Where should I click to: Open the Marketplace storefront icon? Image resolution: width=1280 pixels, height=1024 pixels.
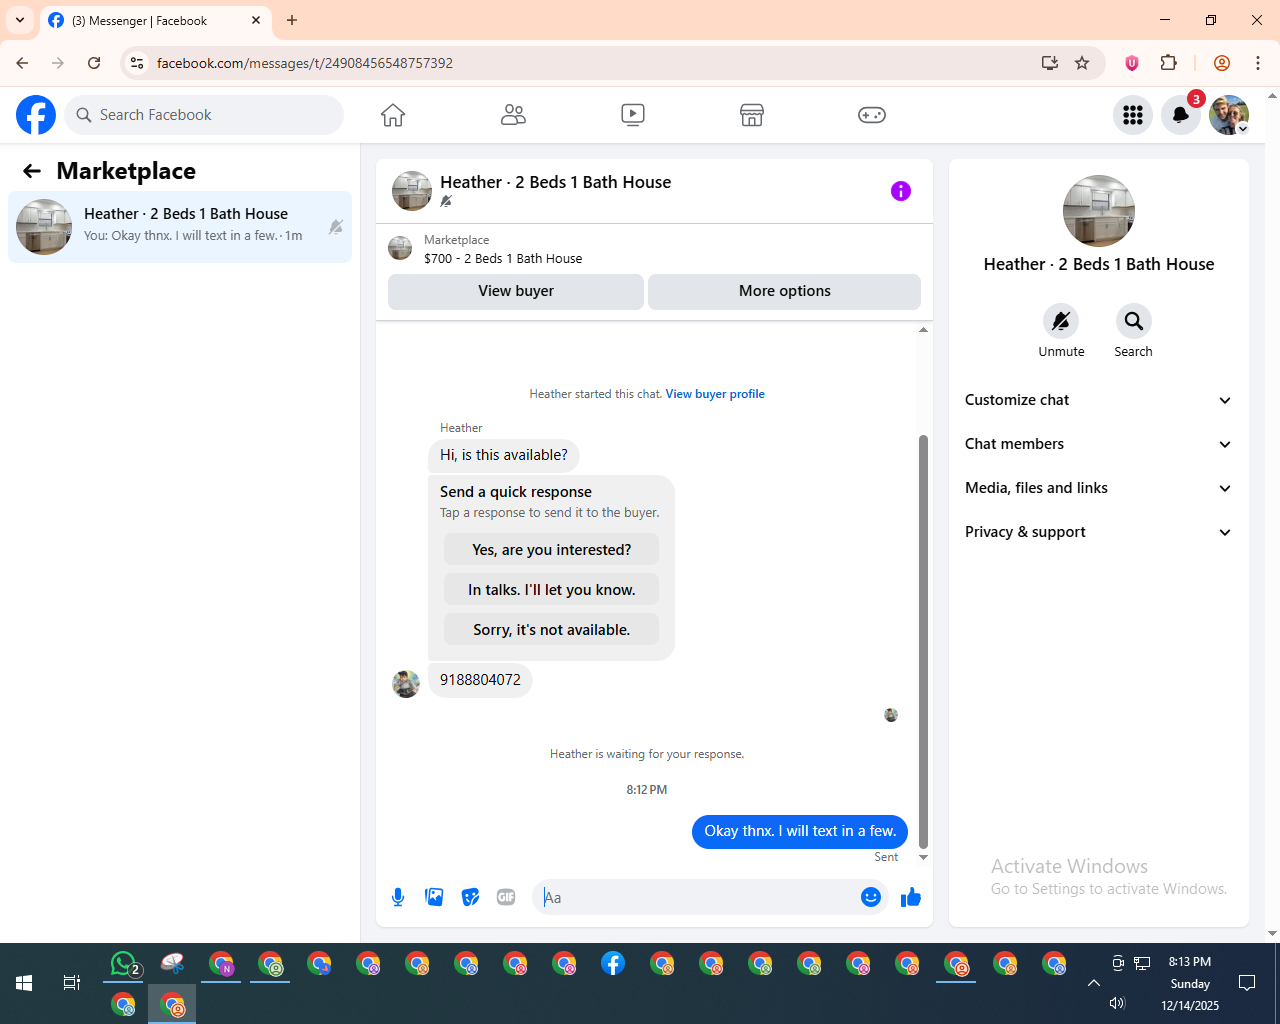(x=752, y=115)
